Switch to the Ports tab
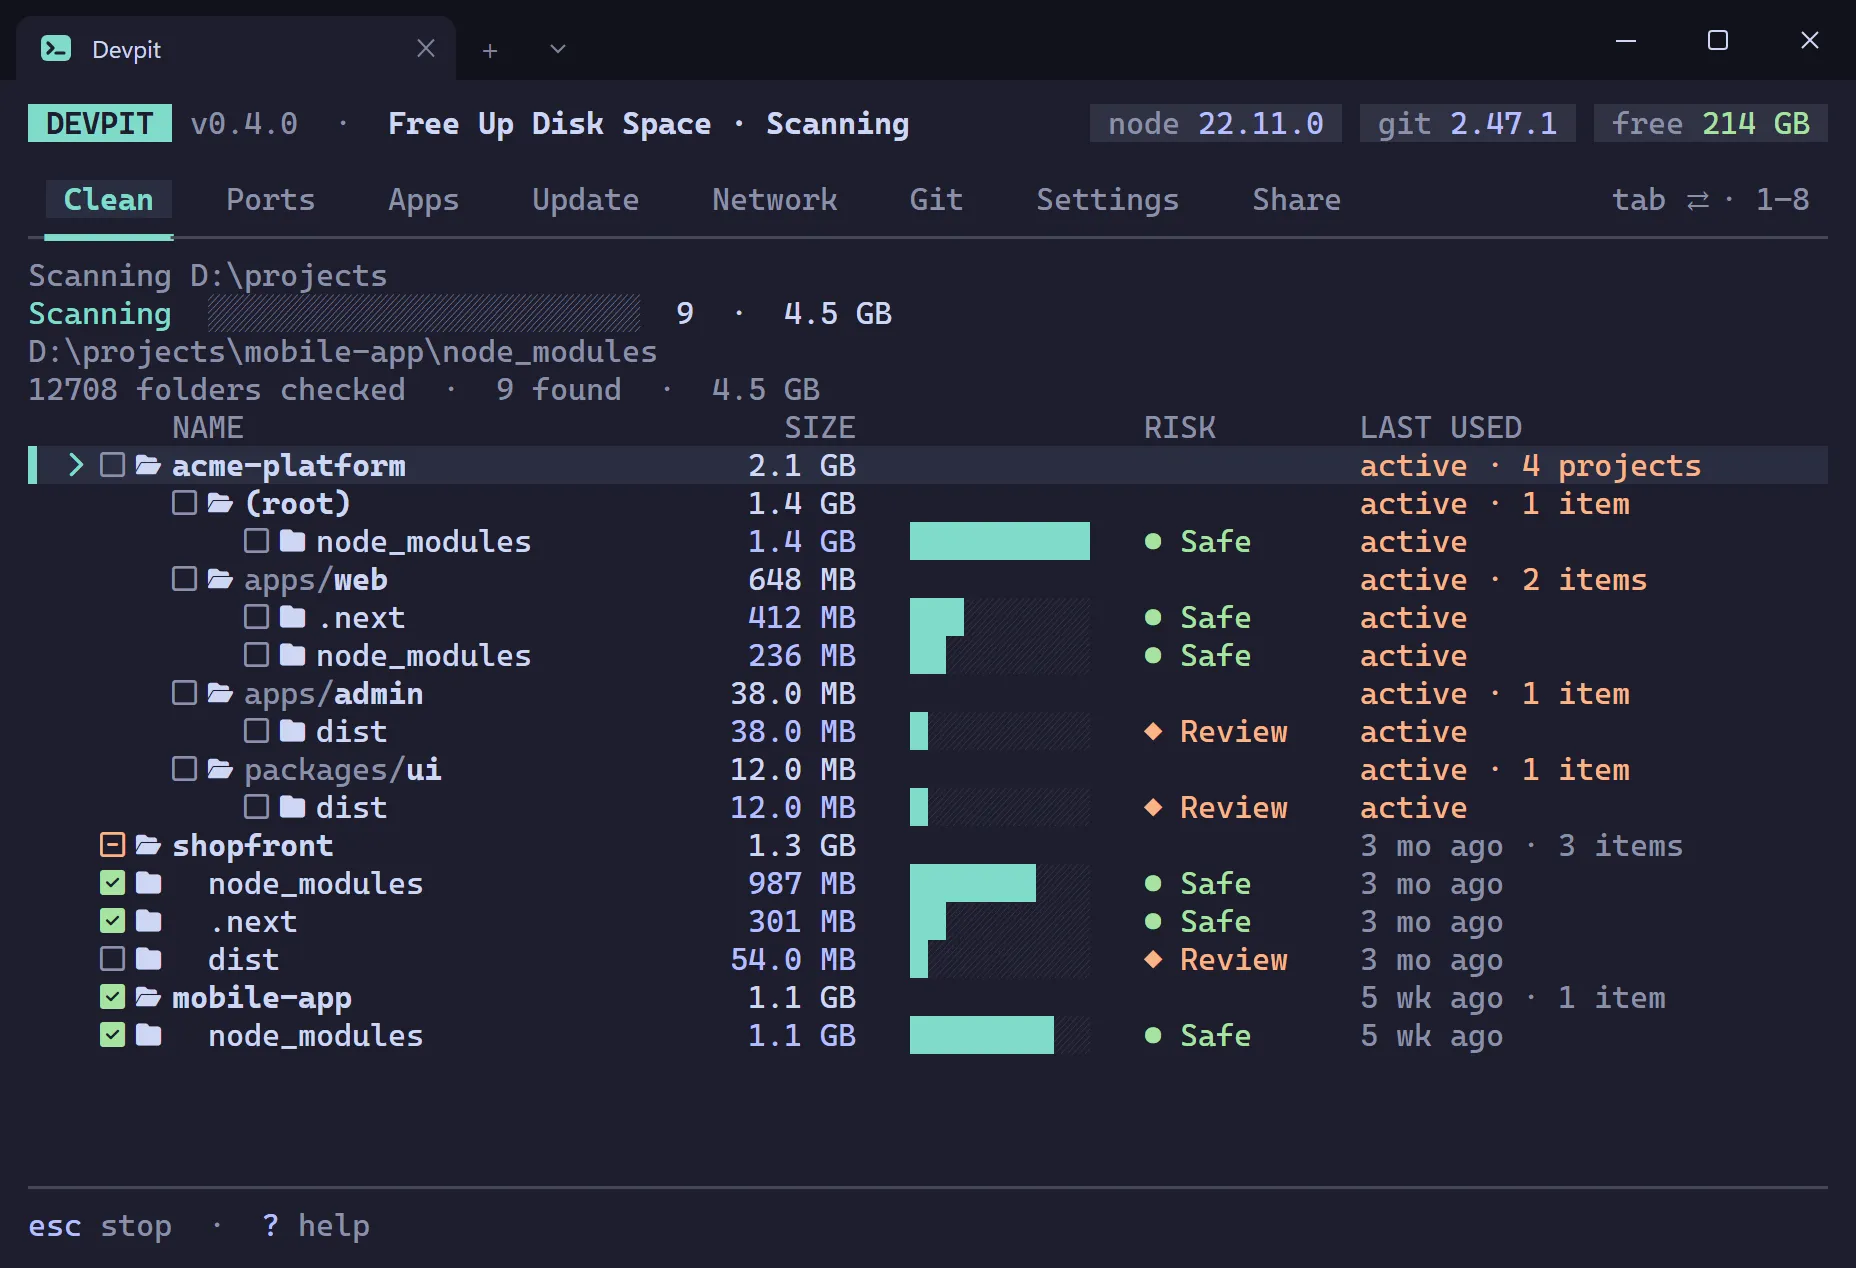Image resolution: width=1856 pixels, height=1268 pixels. [270, 199]
